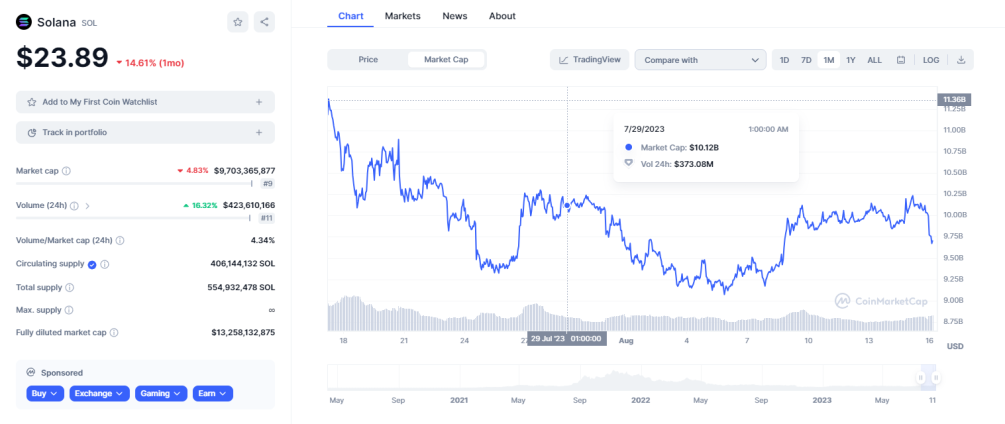
Task: Open the calendar date range picker icon
Action: pos(901,60)
